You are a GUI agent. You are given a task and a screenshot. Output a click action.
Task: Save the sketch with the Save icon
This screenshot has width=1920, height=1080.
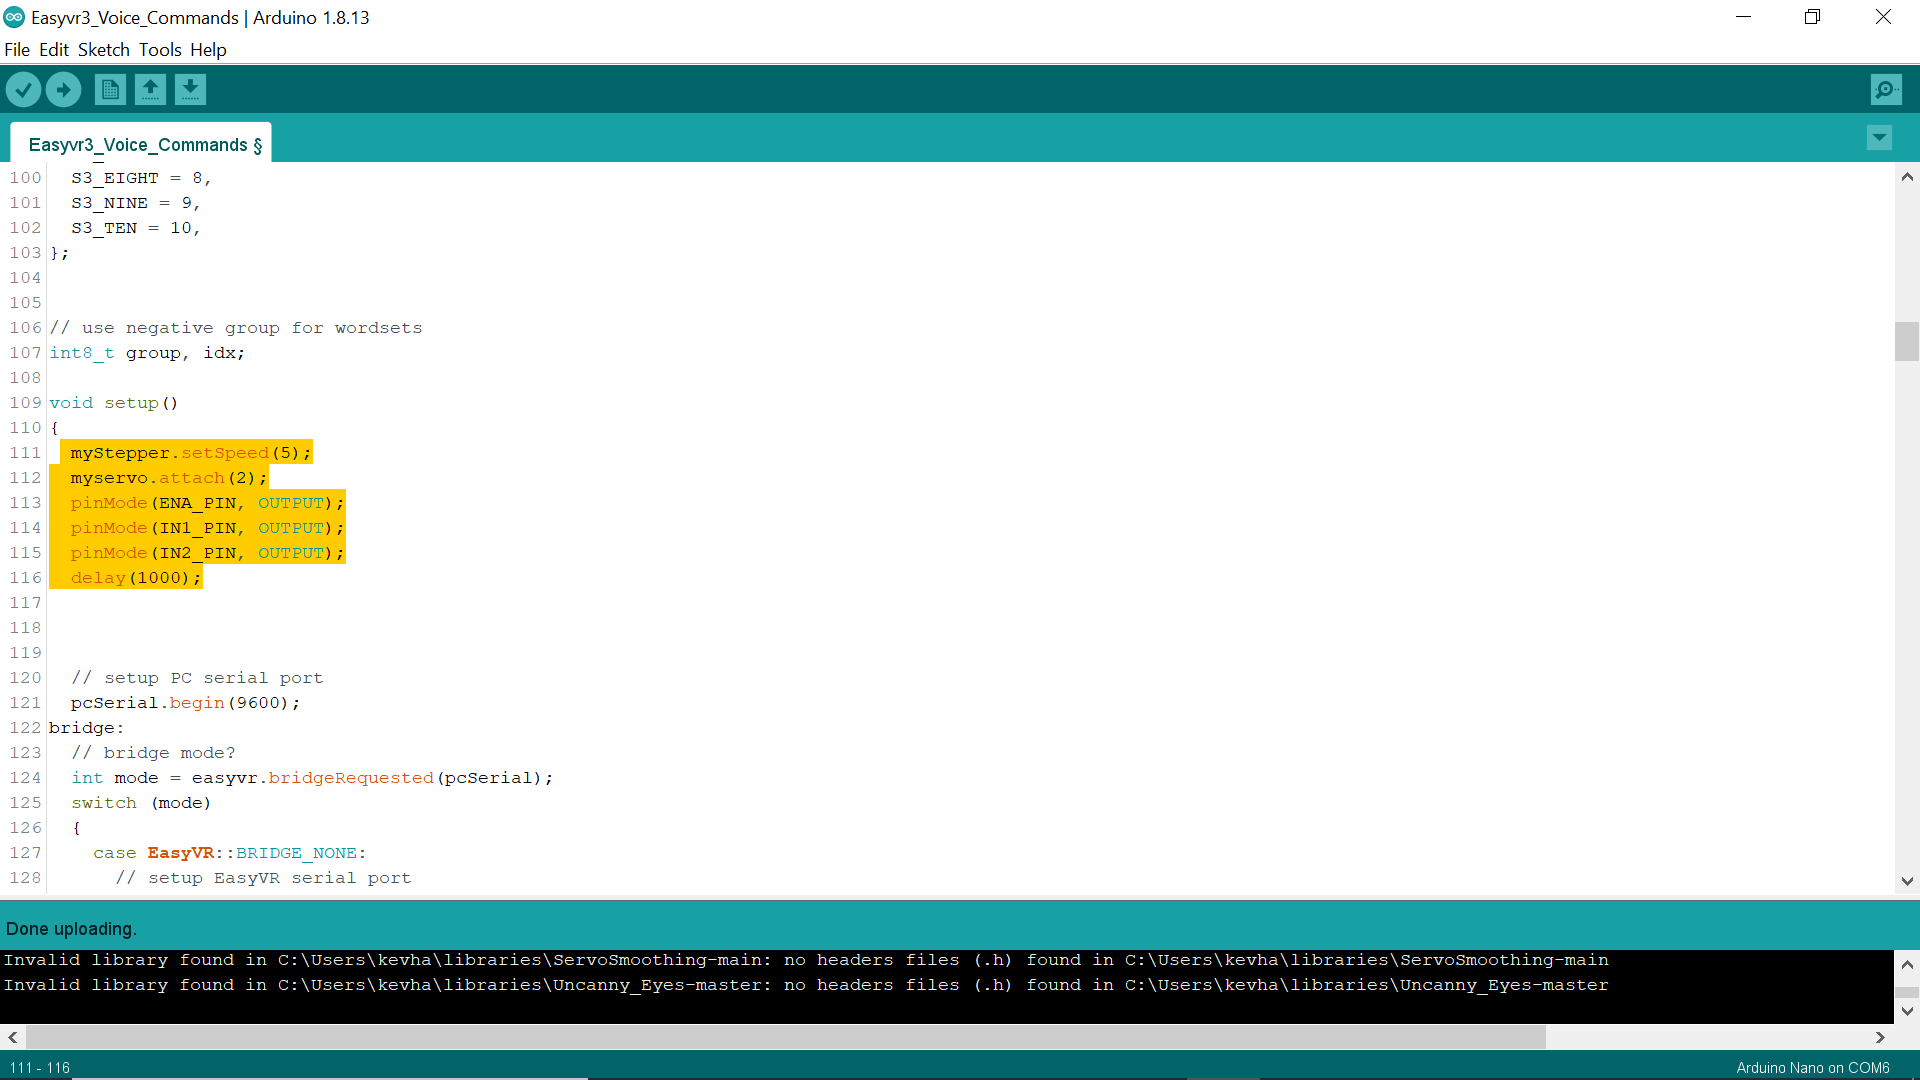(190, 89)
